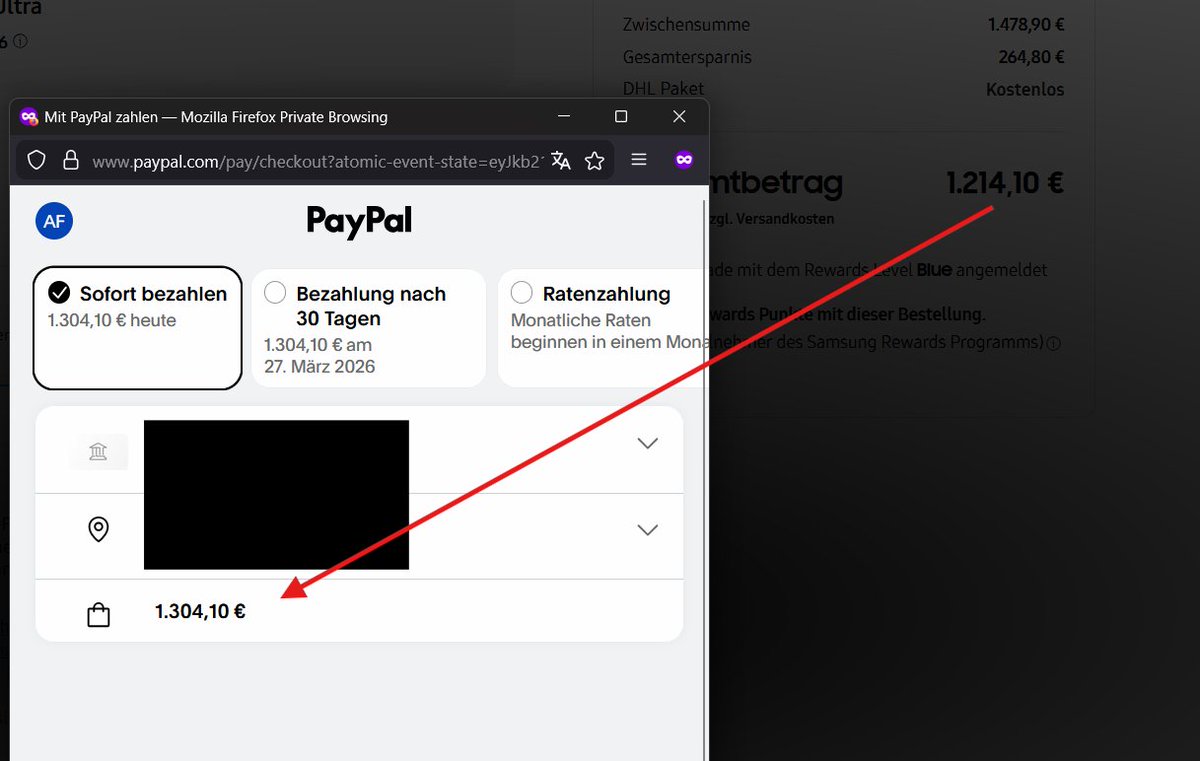Open the Firefox hamburger menu
Screen dimensions: 1200x761
(639, 160)
